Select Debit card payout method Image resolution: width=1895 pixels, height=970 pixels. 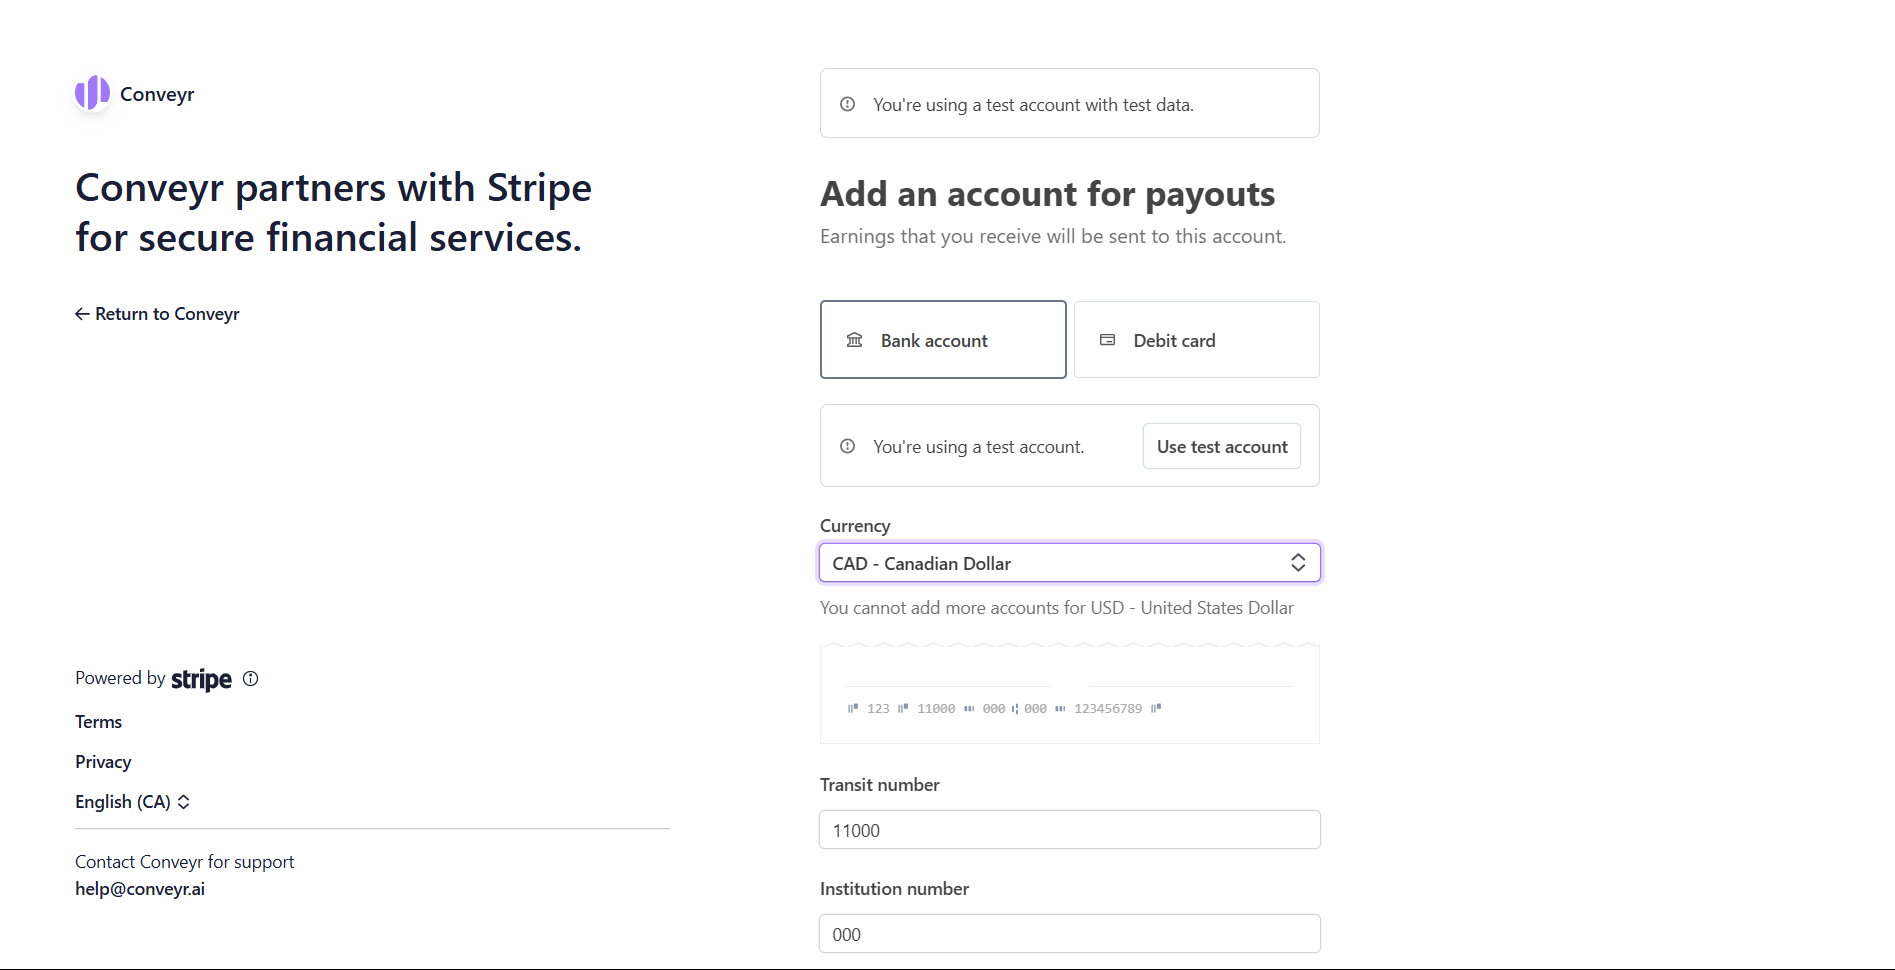pos(1196,340)
